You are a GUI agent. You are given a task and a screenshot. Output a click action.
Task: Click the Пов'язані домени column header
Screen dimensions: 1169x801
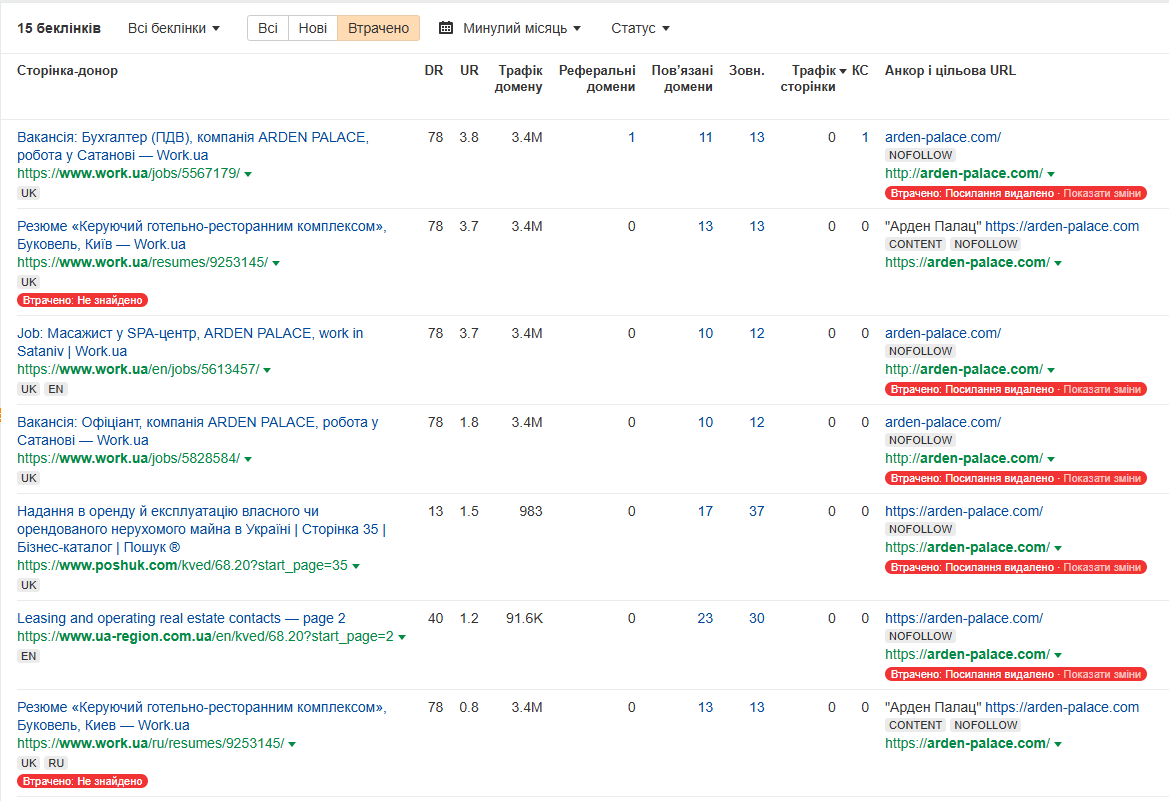[x=682, y=78]
